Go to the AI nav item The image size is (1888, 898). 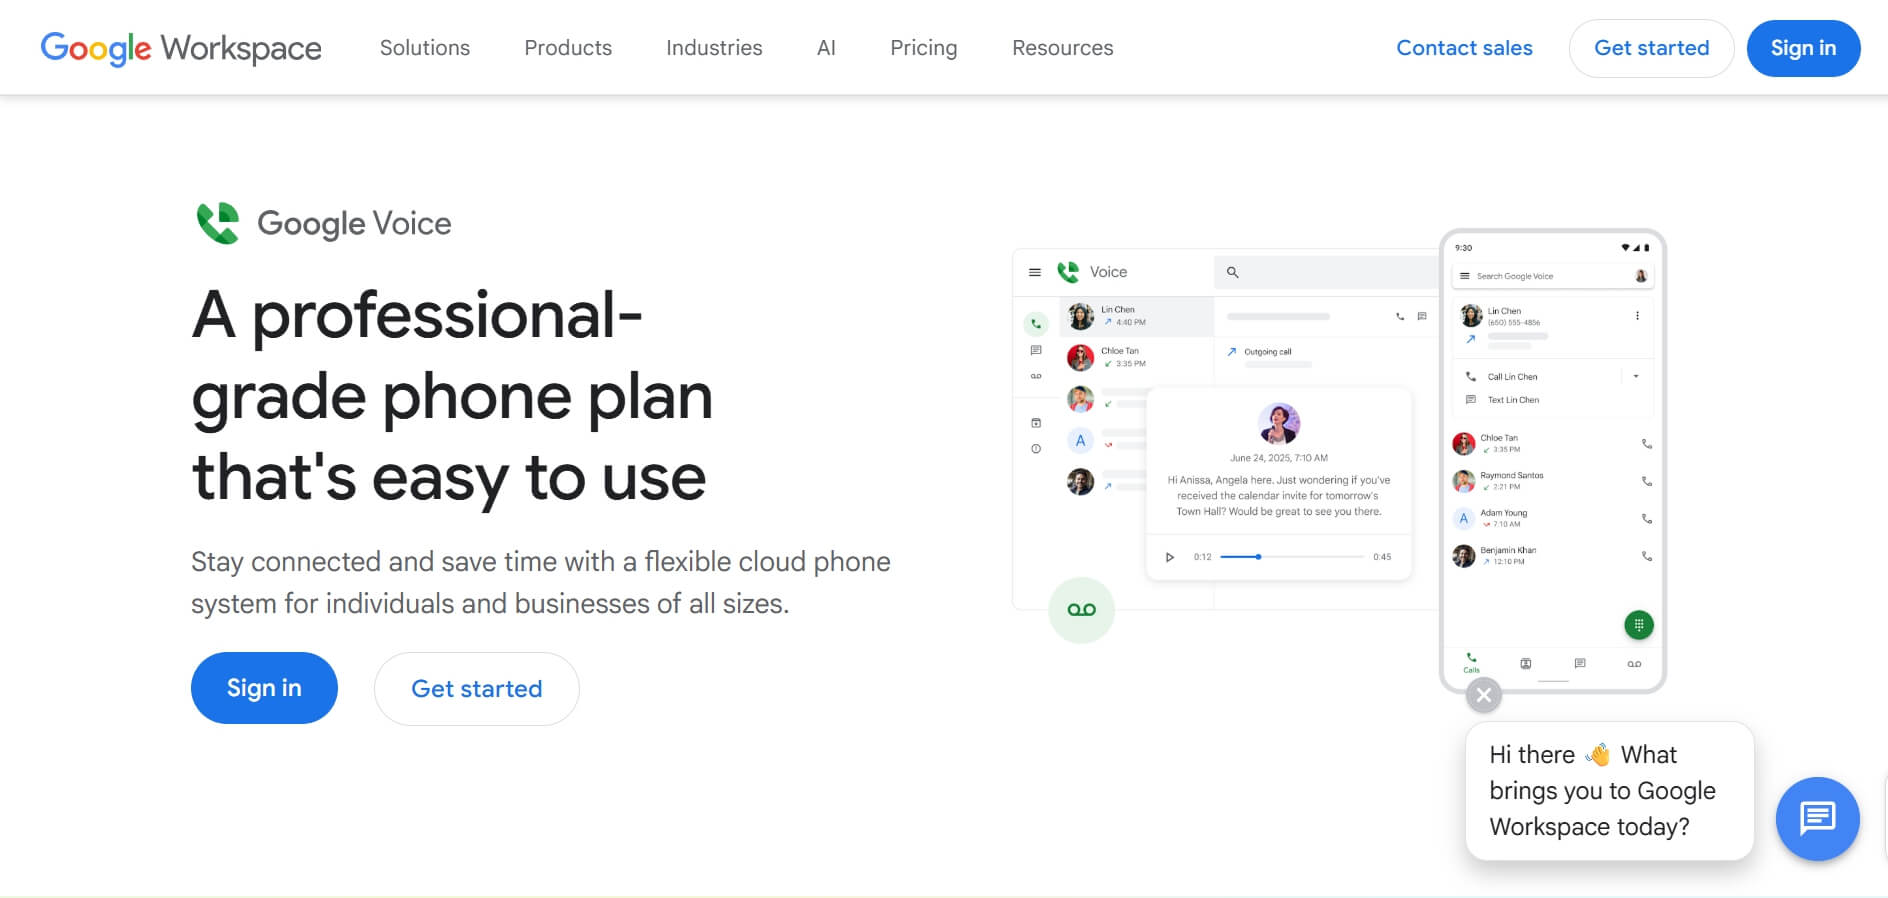826,48
